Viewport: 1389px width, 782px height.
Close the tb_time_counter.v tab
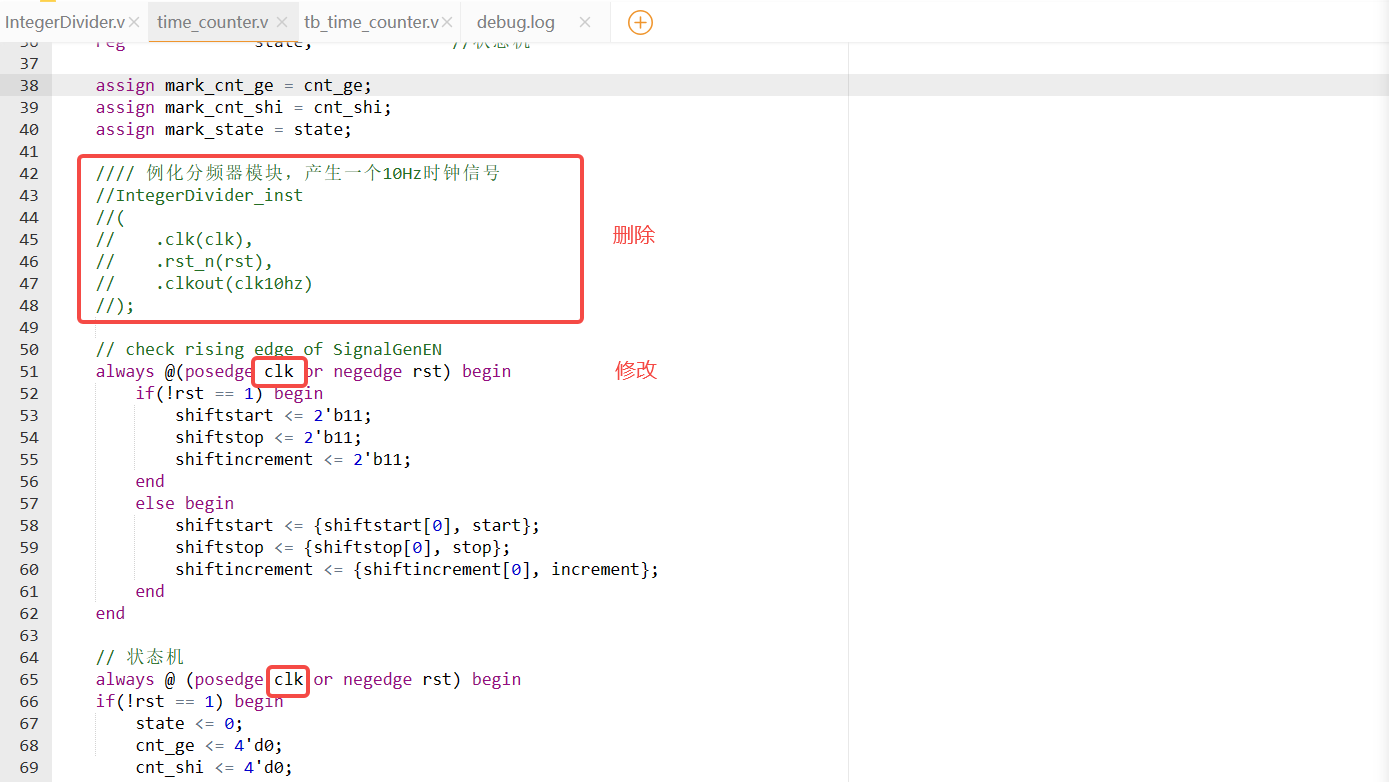(446, 22)
